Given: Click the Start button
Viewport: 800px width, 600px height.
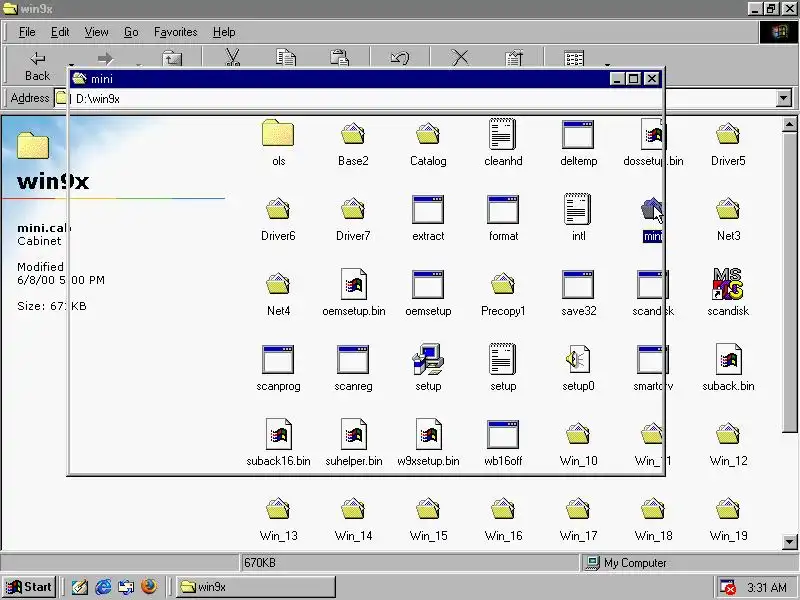Looking at the screenshot, I should tap(29, 587).
